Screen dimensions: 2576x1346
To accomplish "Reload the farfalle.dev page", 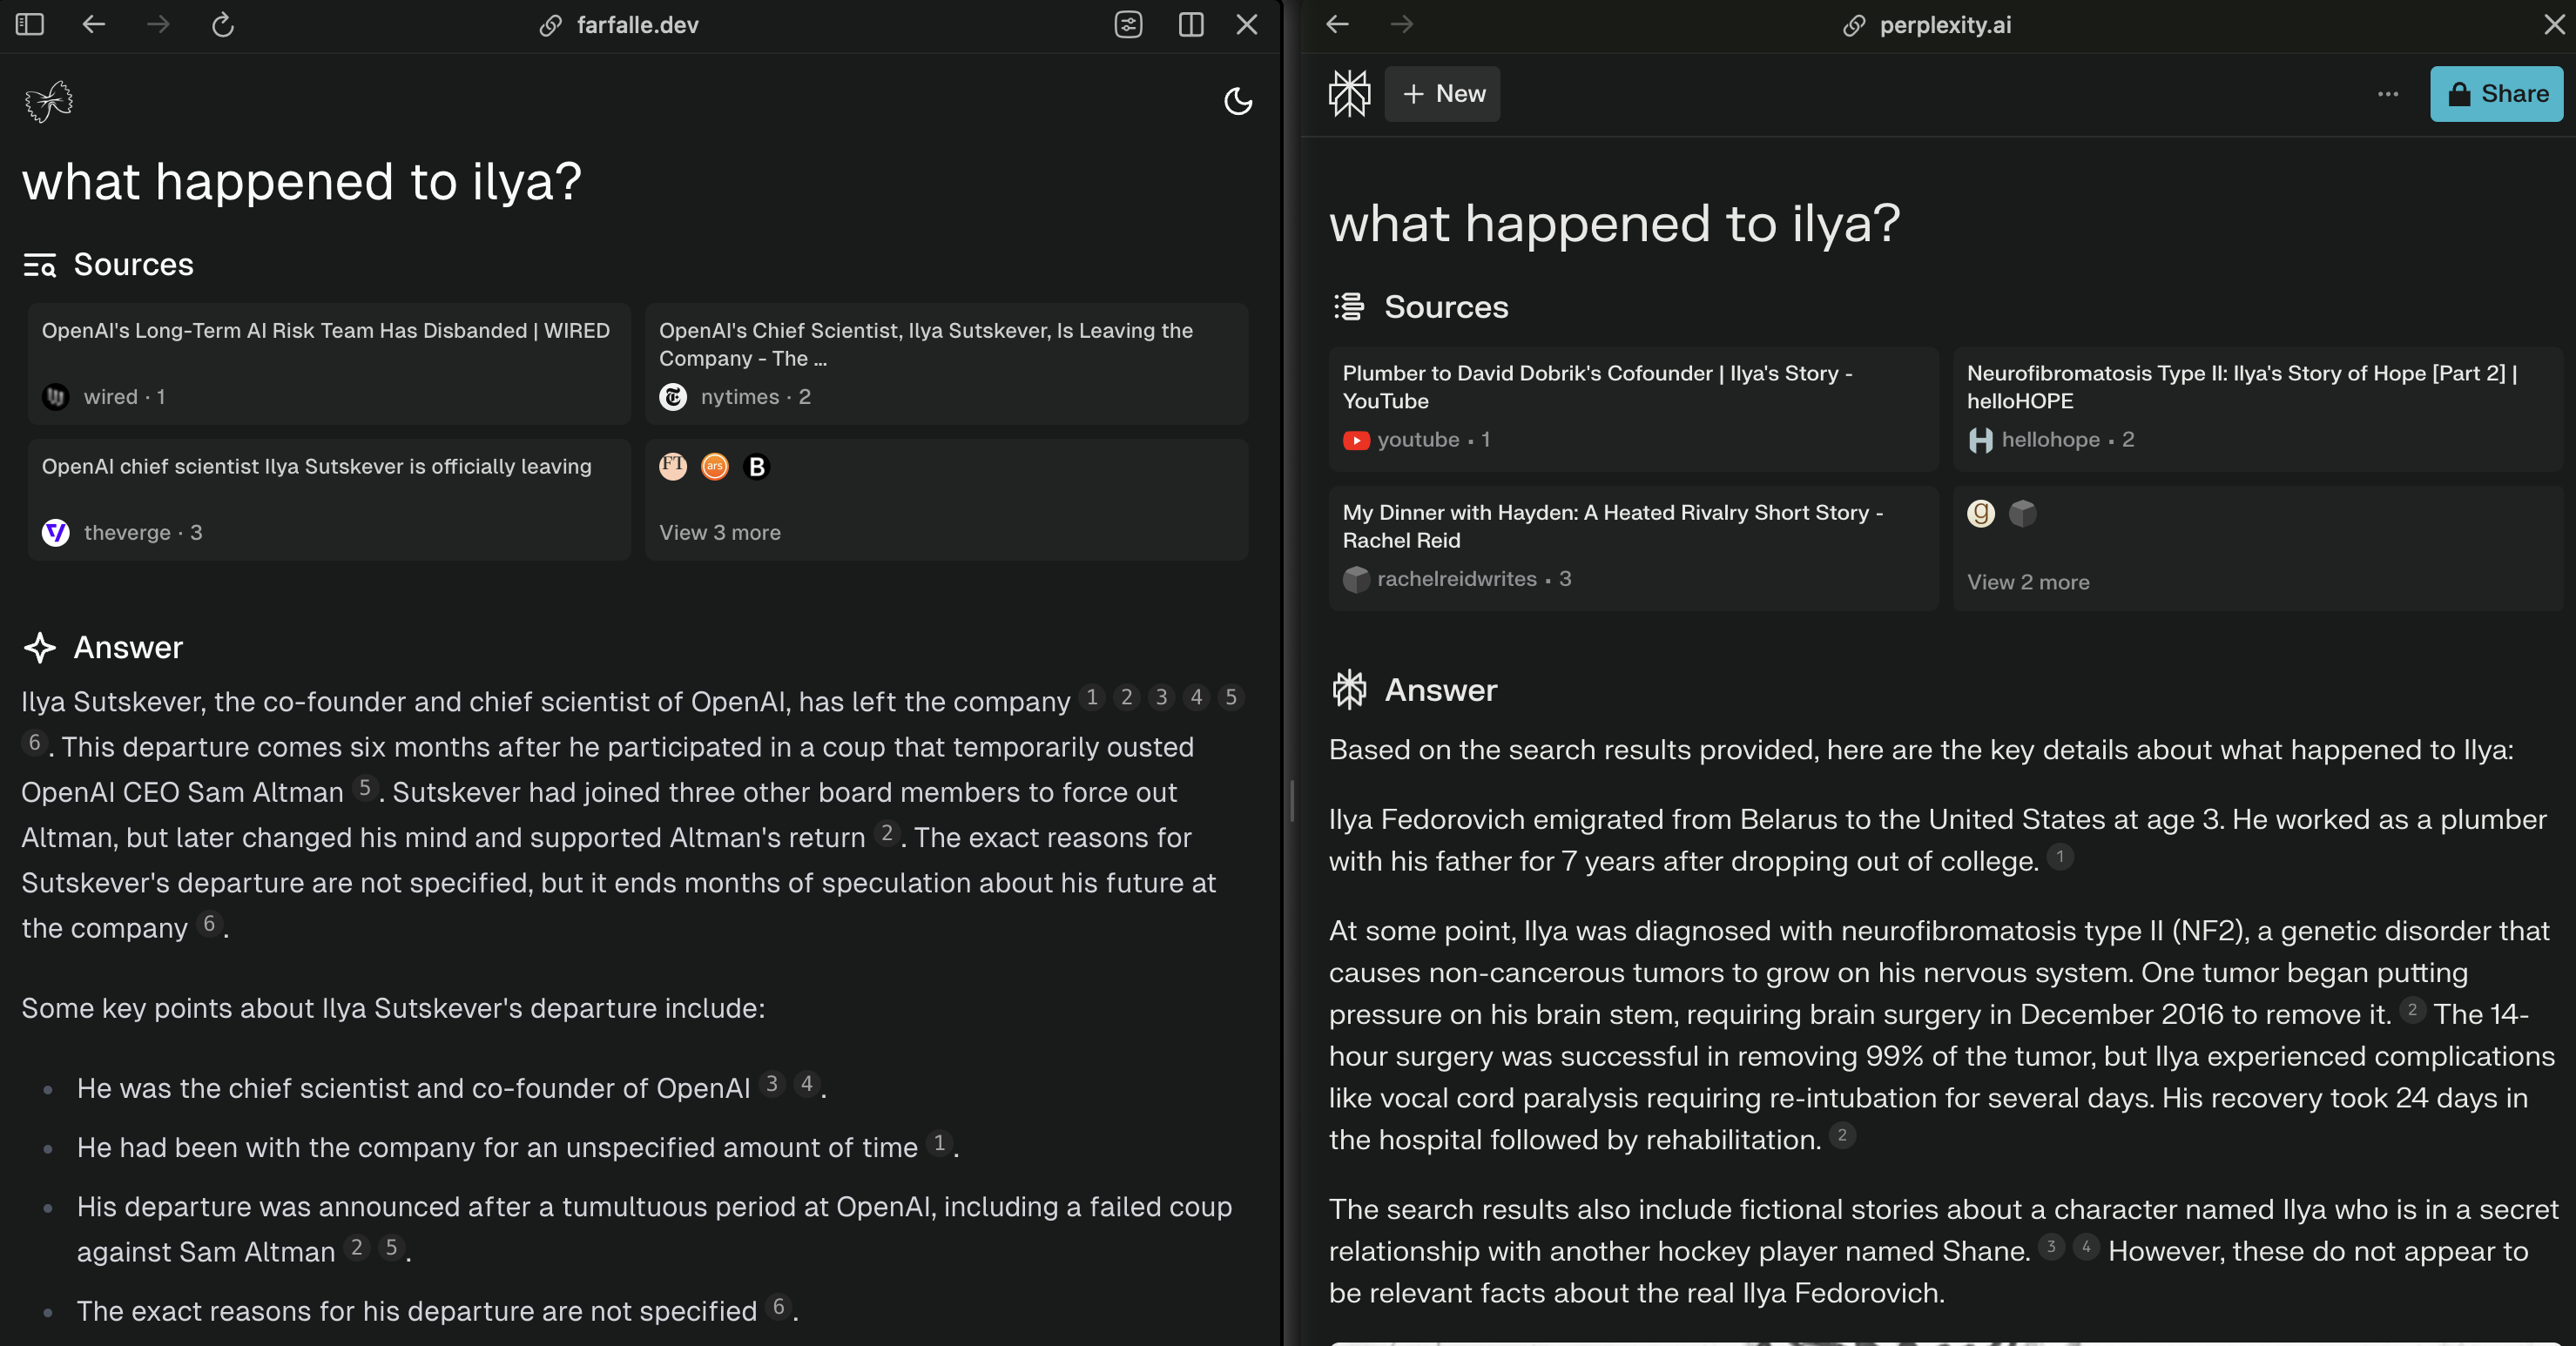I will 223,24.
